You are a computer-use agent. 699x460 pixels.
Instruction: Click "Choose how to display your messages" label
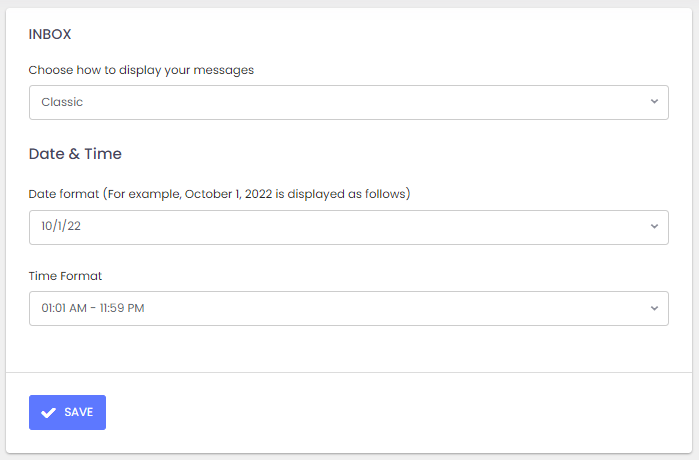tap(141, 70)
